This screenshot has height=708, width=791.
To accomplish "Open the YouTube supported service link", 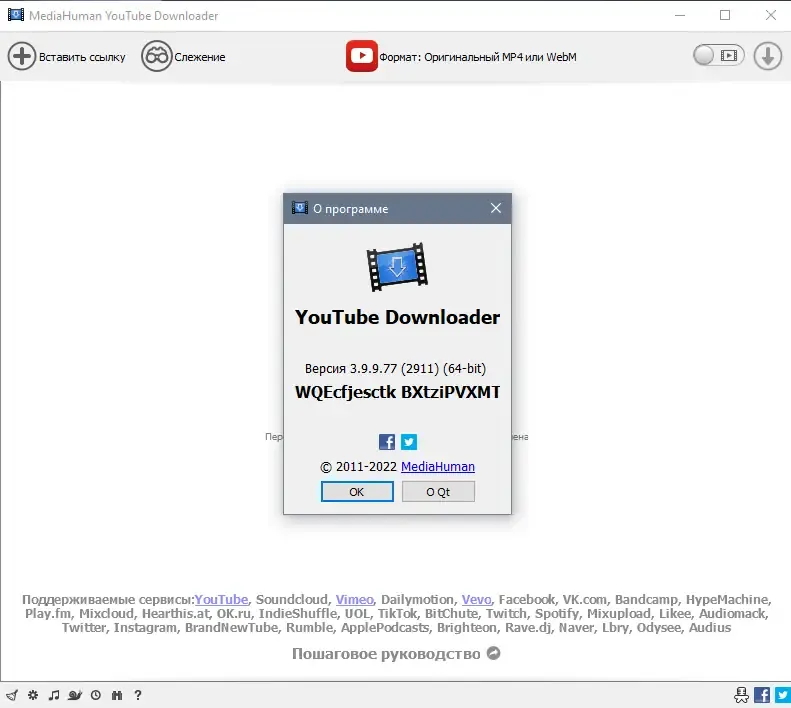I will pos(221,600).
